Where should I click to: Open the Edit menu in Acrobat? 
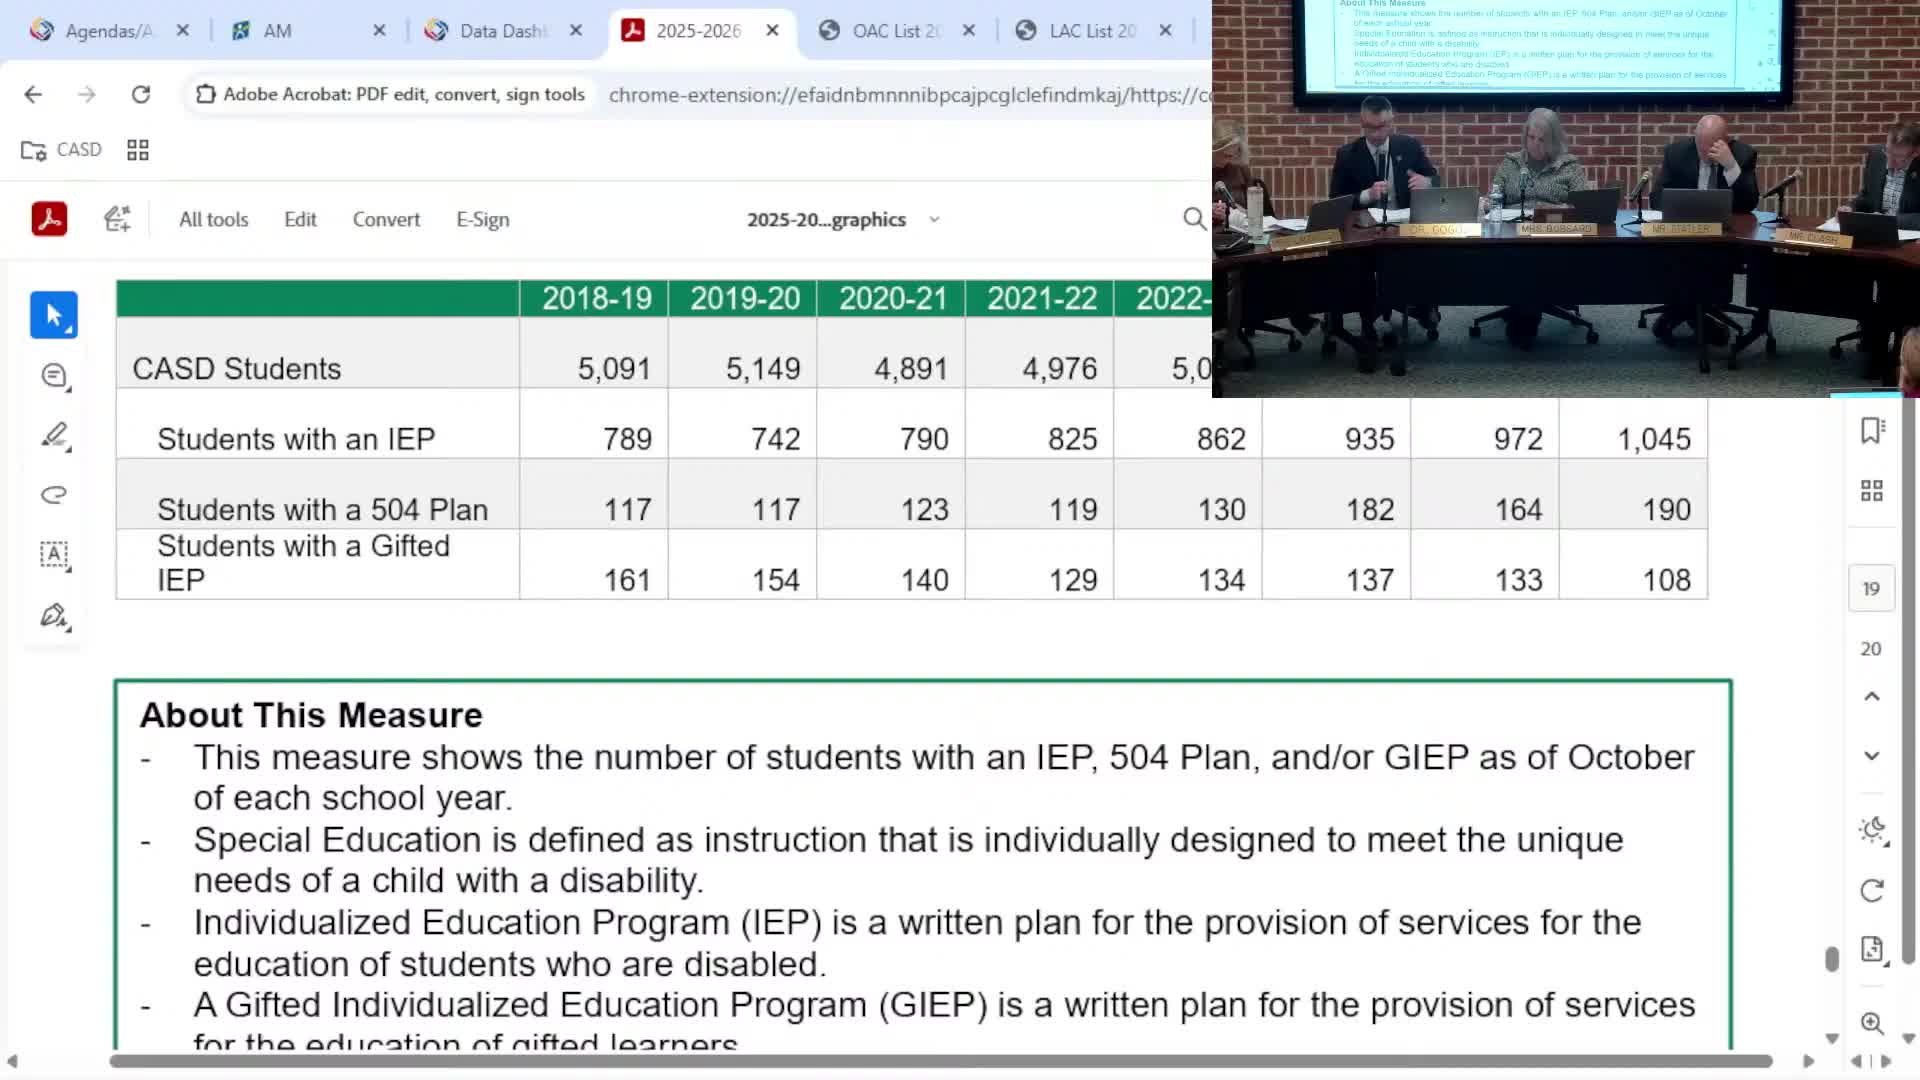click(x=299, y=219)
